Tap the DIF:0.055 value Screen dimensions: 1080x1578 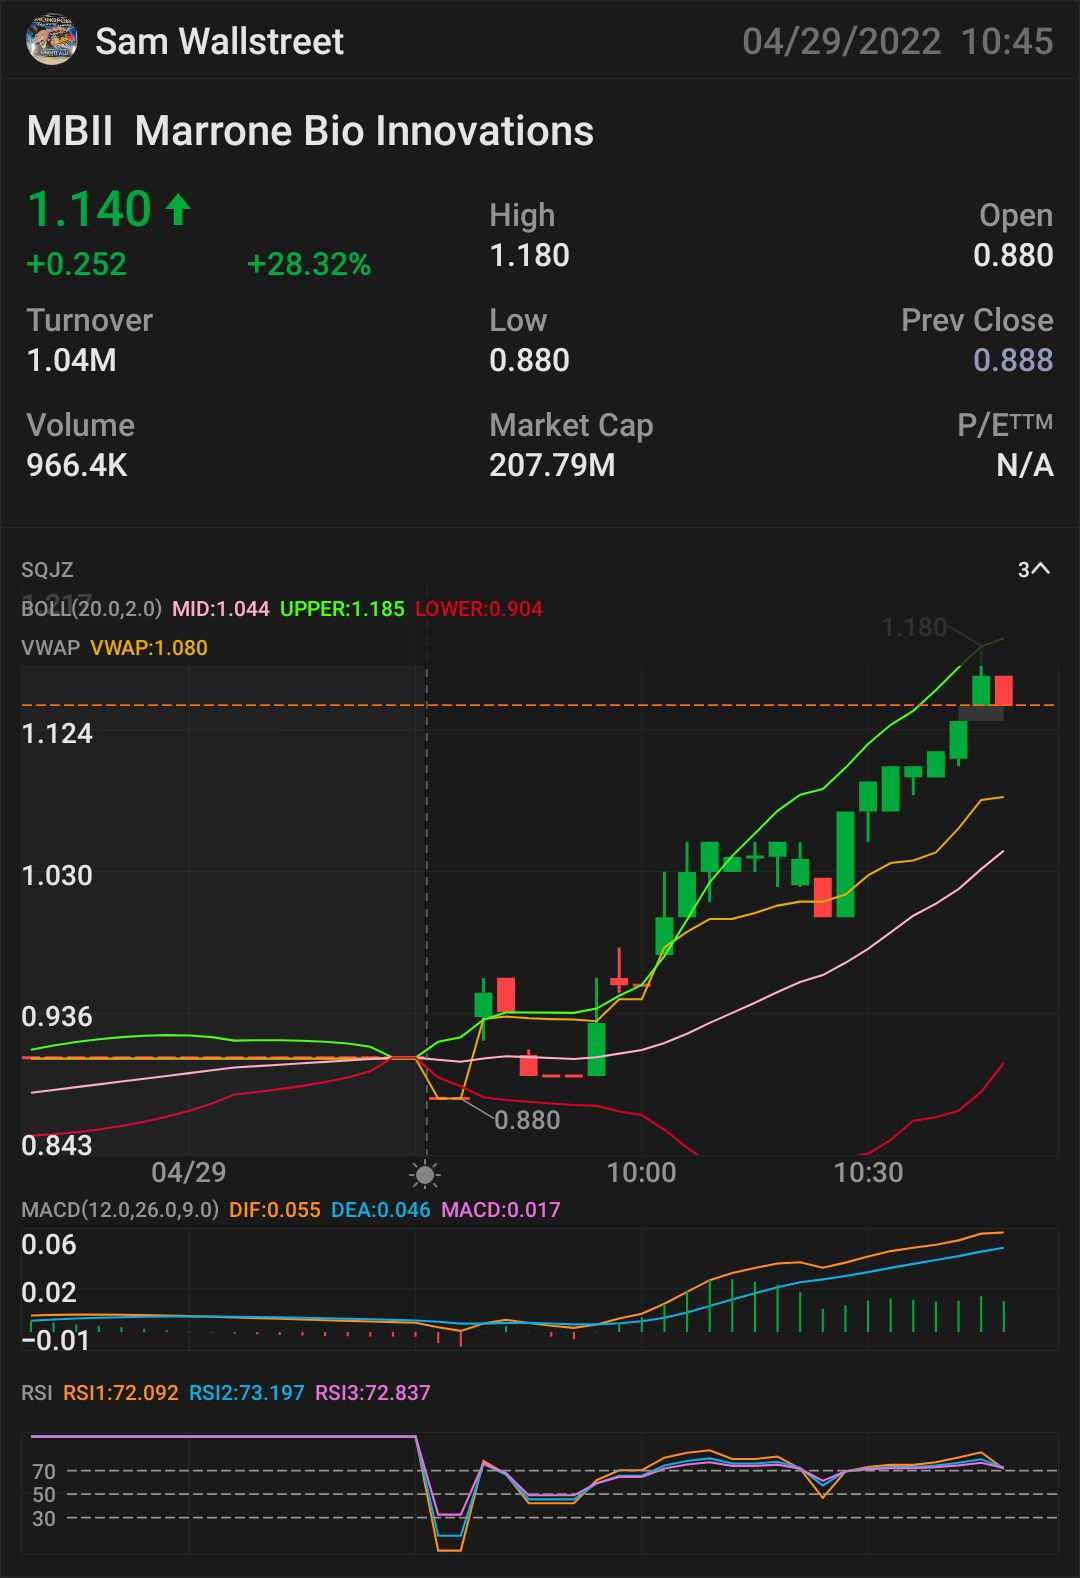click(x=275, y=1210)
